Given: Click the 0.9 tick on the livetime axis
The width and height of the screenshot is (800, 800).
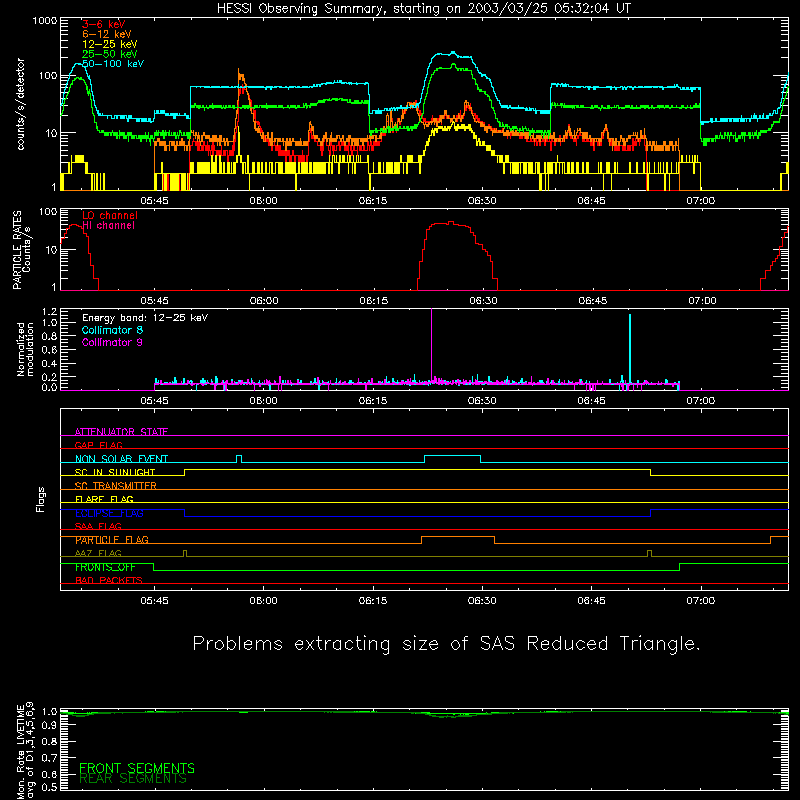Looking at the screenshot, I should 49,725.
